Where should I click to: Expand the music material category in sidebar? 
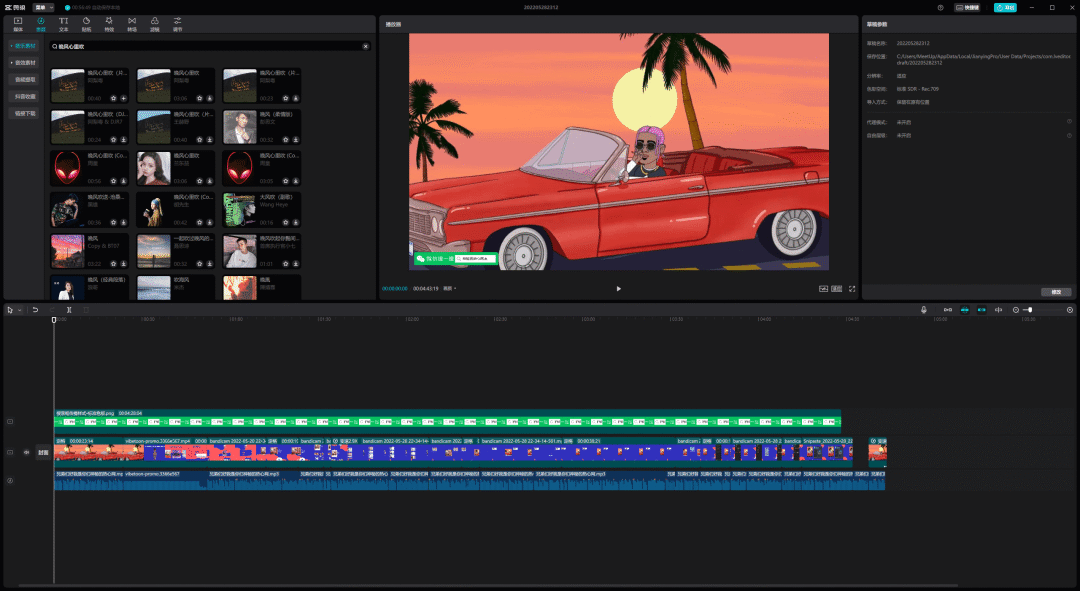click(23, 46)
